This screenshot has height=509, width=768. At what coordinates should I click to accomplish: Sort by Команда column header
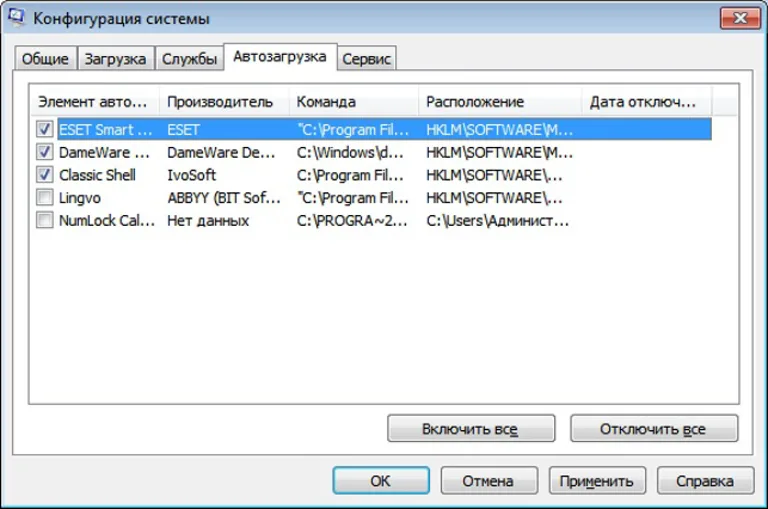tap(354, 101)
